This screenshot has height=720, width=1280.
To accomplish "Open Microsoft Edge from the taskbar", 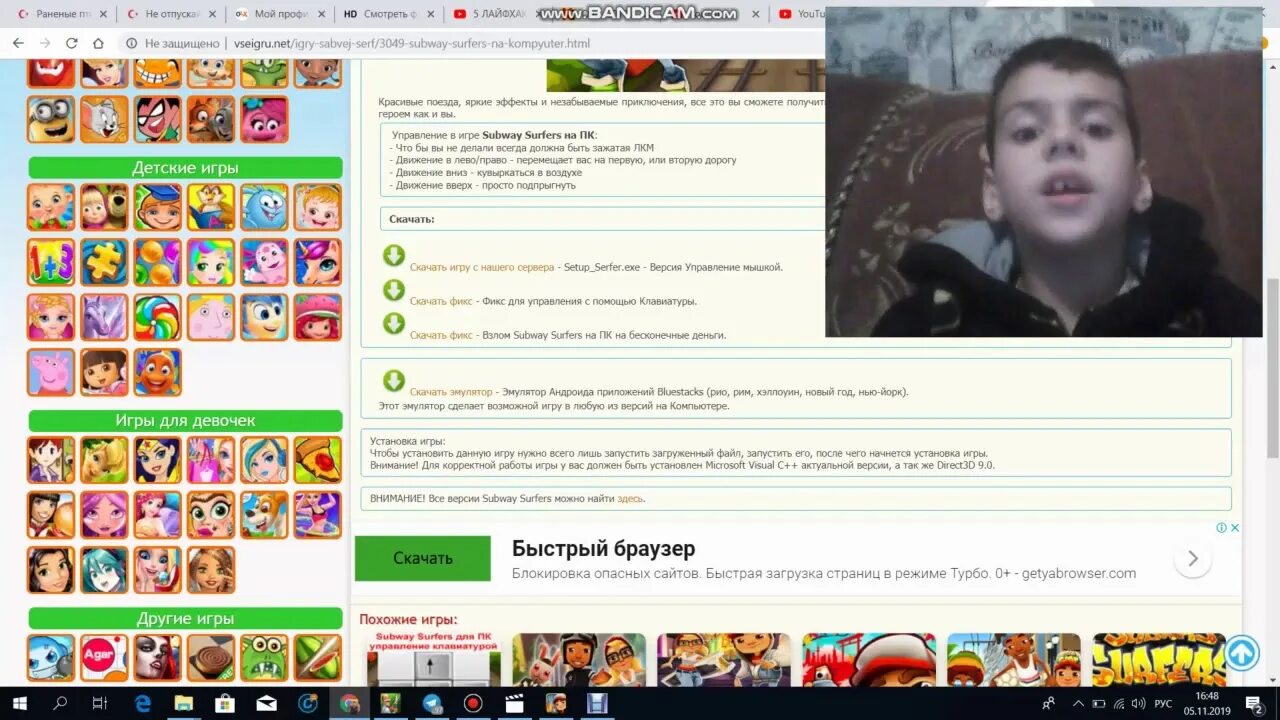I will 141,703.
